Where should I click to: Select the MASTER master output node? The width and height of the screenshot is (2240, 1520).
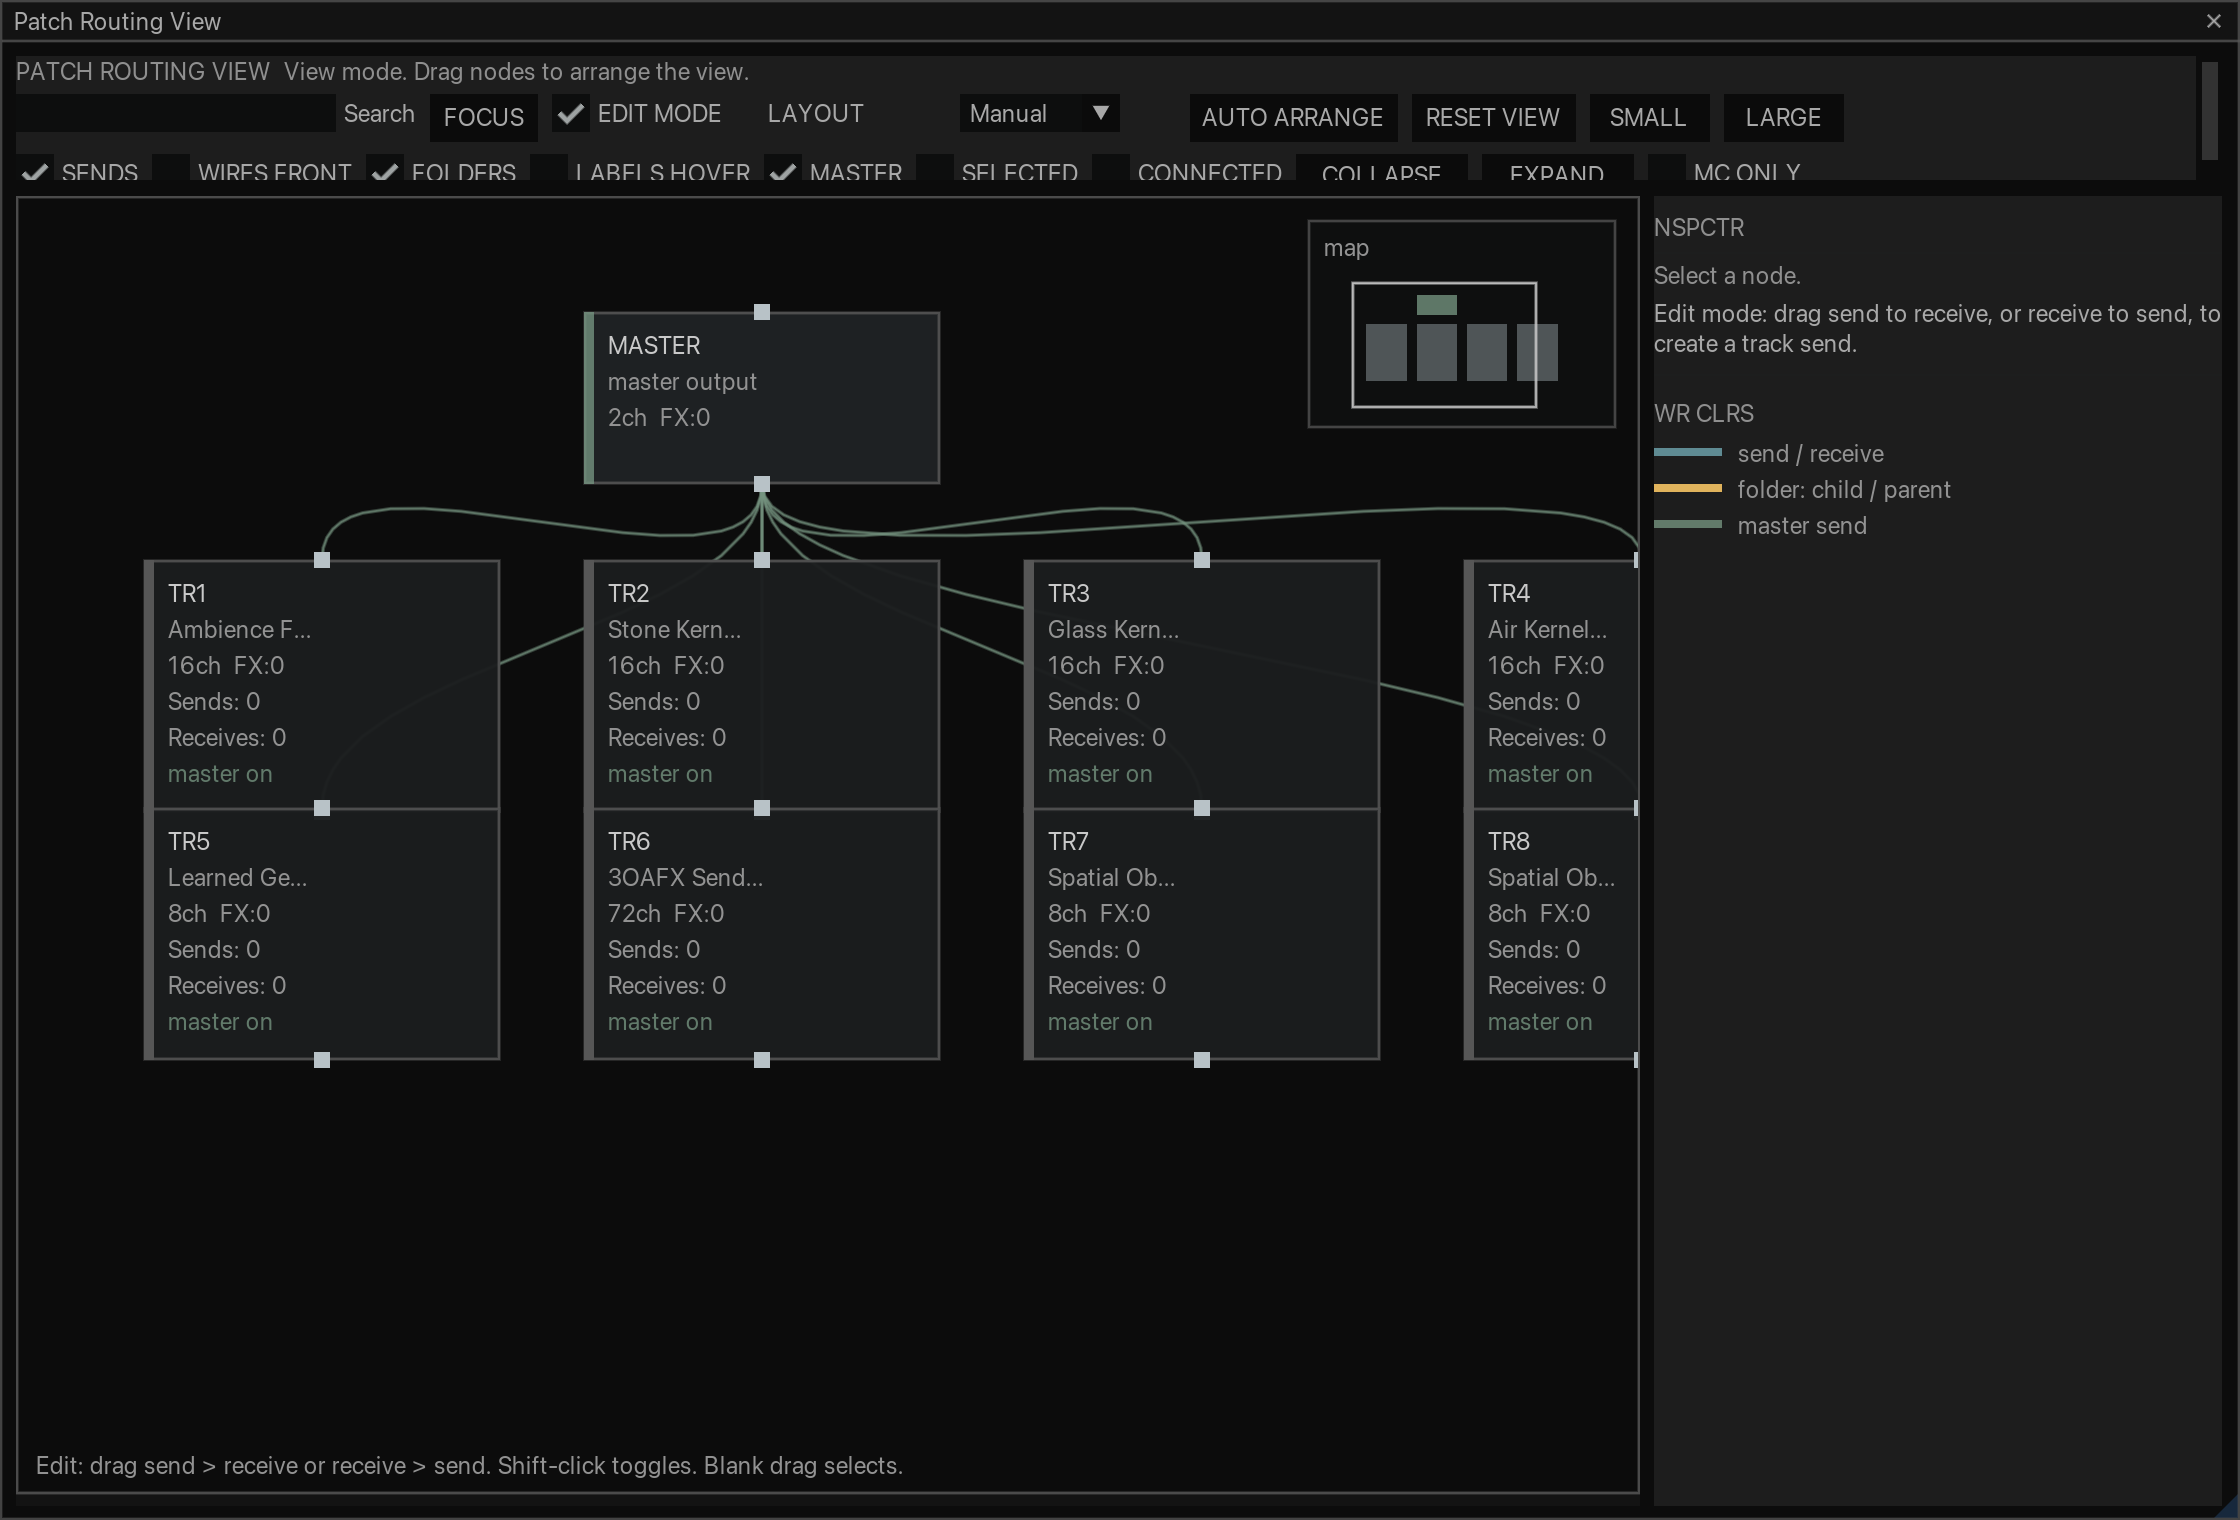pos(762,398)
